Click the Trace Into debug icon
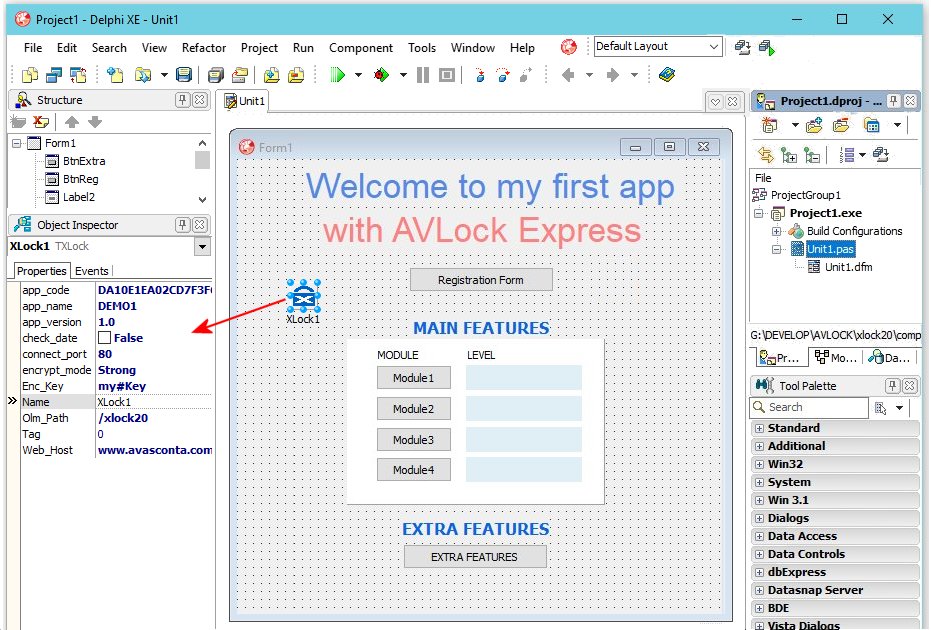Image resolution: width=931 pixels, height=630 pixels. (x=480, y=75)
